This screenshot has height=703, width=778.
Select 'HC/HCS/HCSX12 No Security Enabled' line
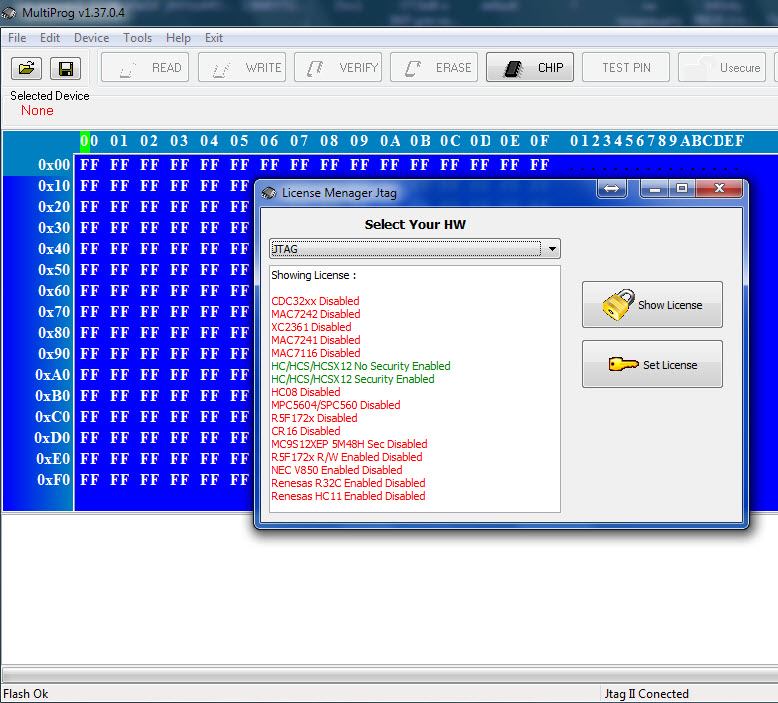click(361, 366)
